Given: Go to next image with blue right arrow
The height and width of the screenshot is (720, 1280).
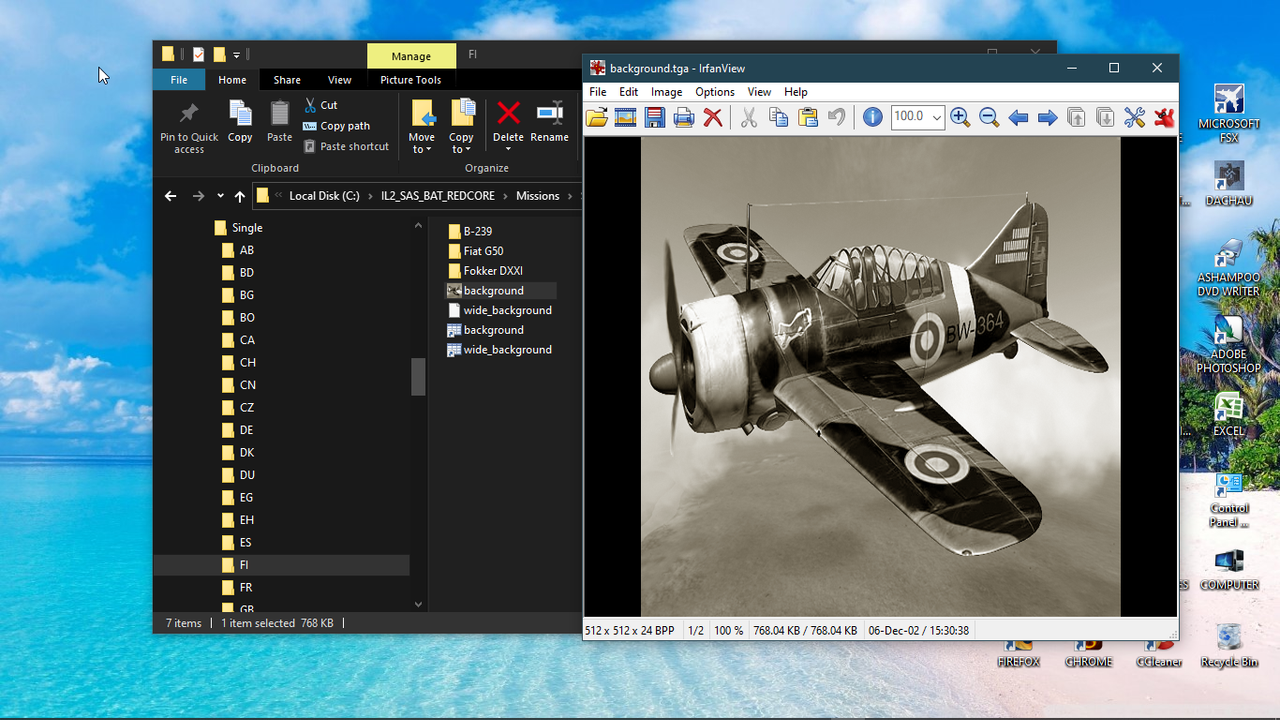Looking at the screenshot, I should pyautogui.click(x=1047, y=118).
